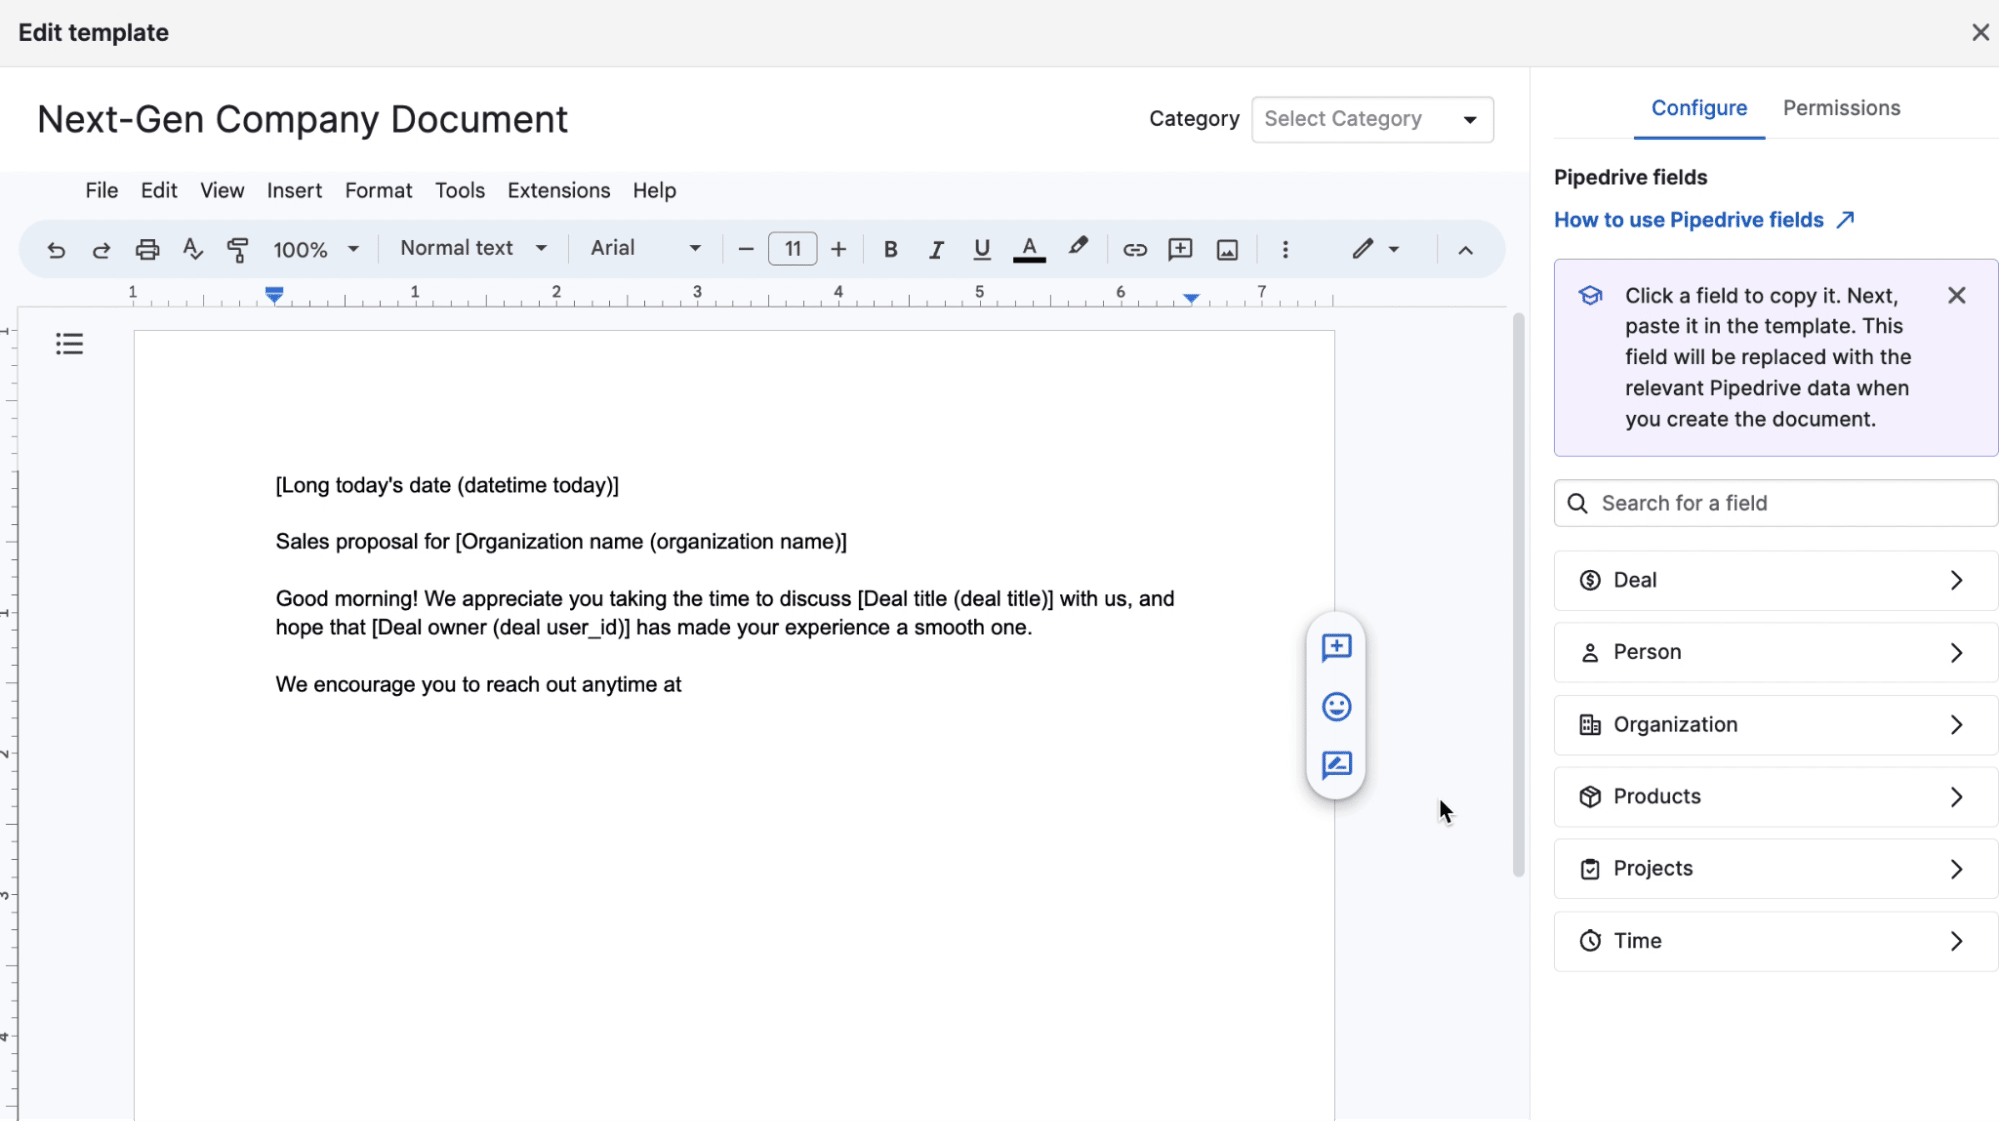Click the Undo icon in the toolbar
Viewport: 1999px width, 1121px height.
(56, 249)
